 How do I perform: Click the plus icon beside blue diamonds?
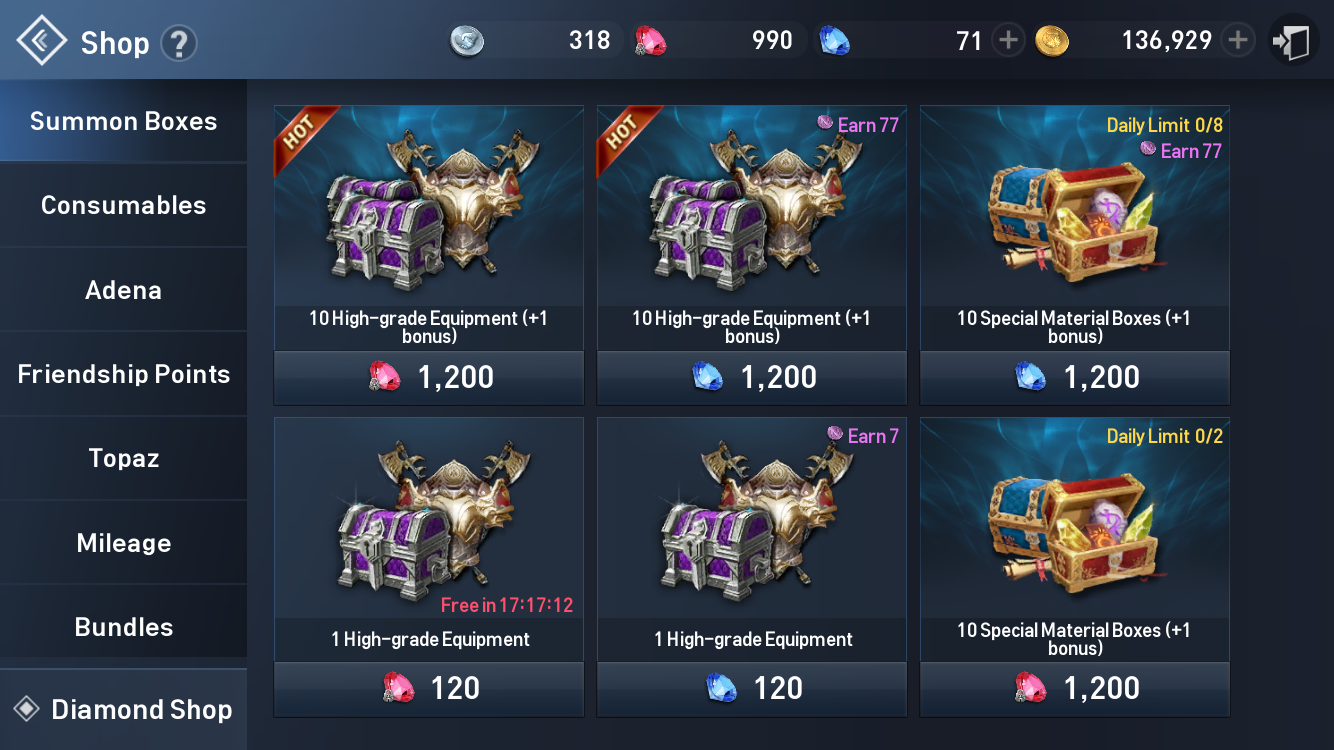pyautogui.click(x=1009, y=41)
